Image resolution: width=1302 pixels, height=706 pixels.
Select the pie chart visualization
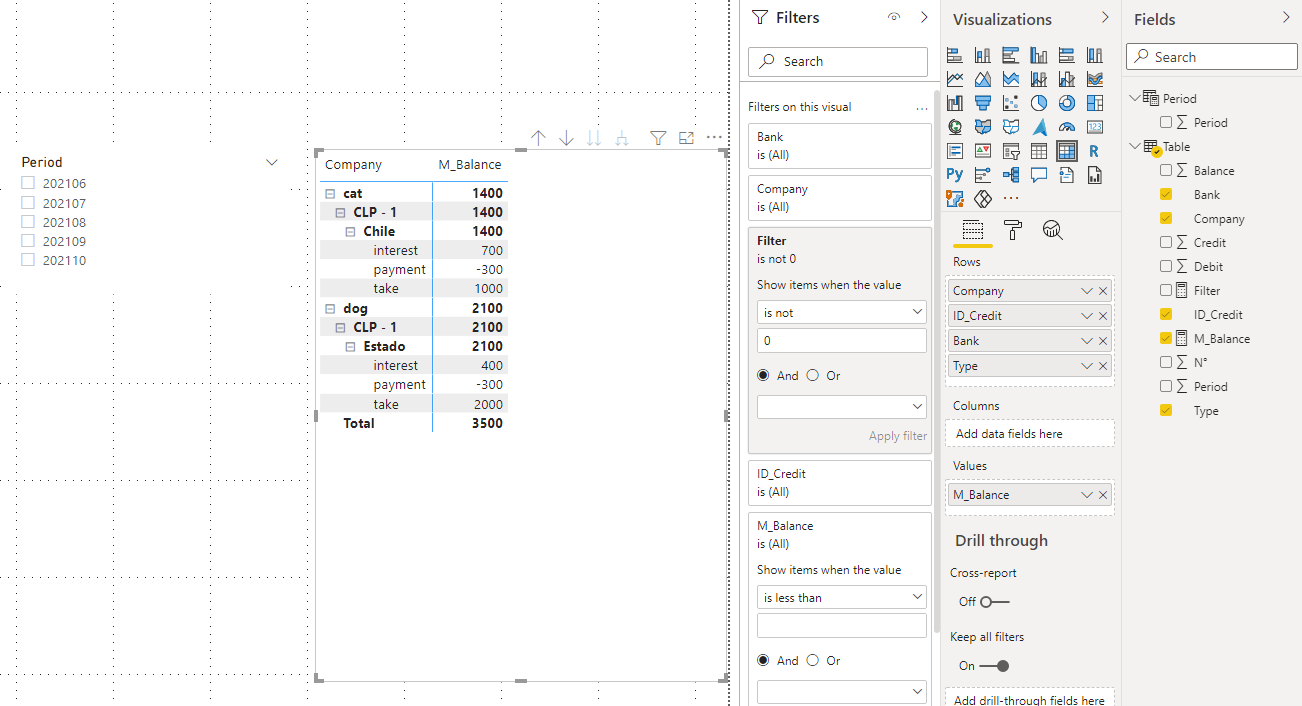click(x=1039, y=102)
